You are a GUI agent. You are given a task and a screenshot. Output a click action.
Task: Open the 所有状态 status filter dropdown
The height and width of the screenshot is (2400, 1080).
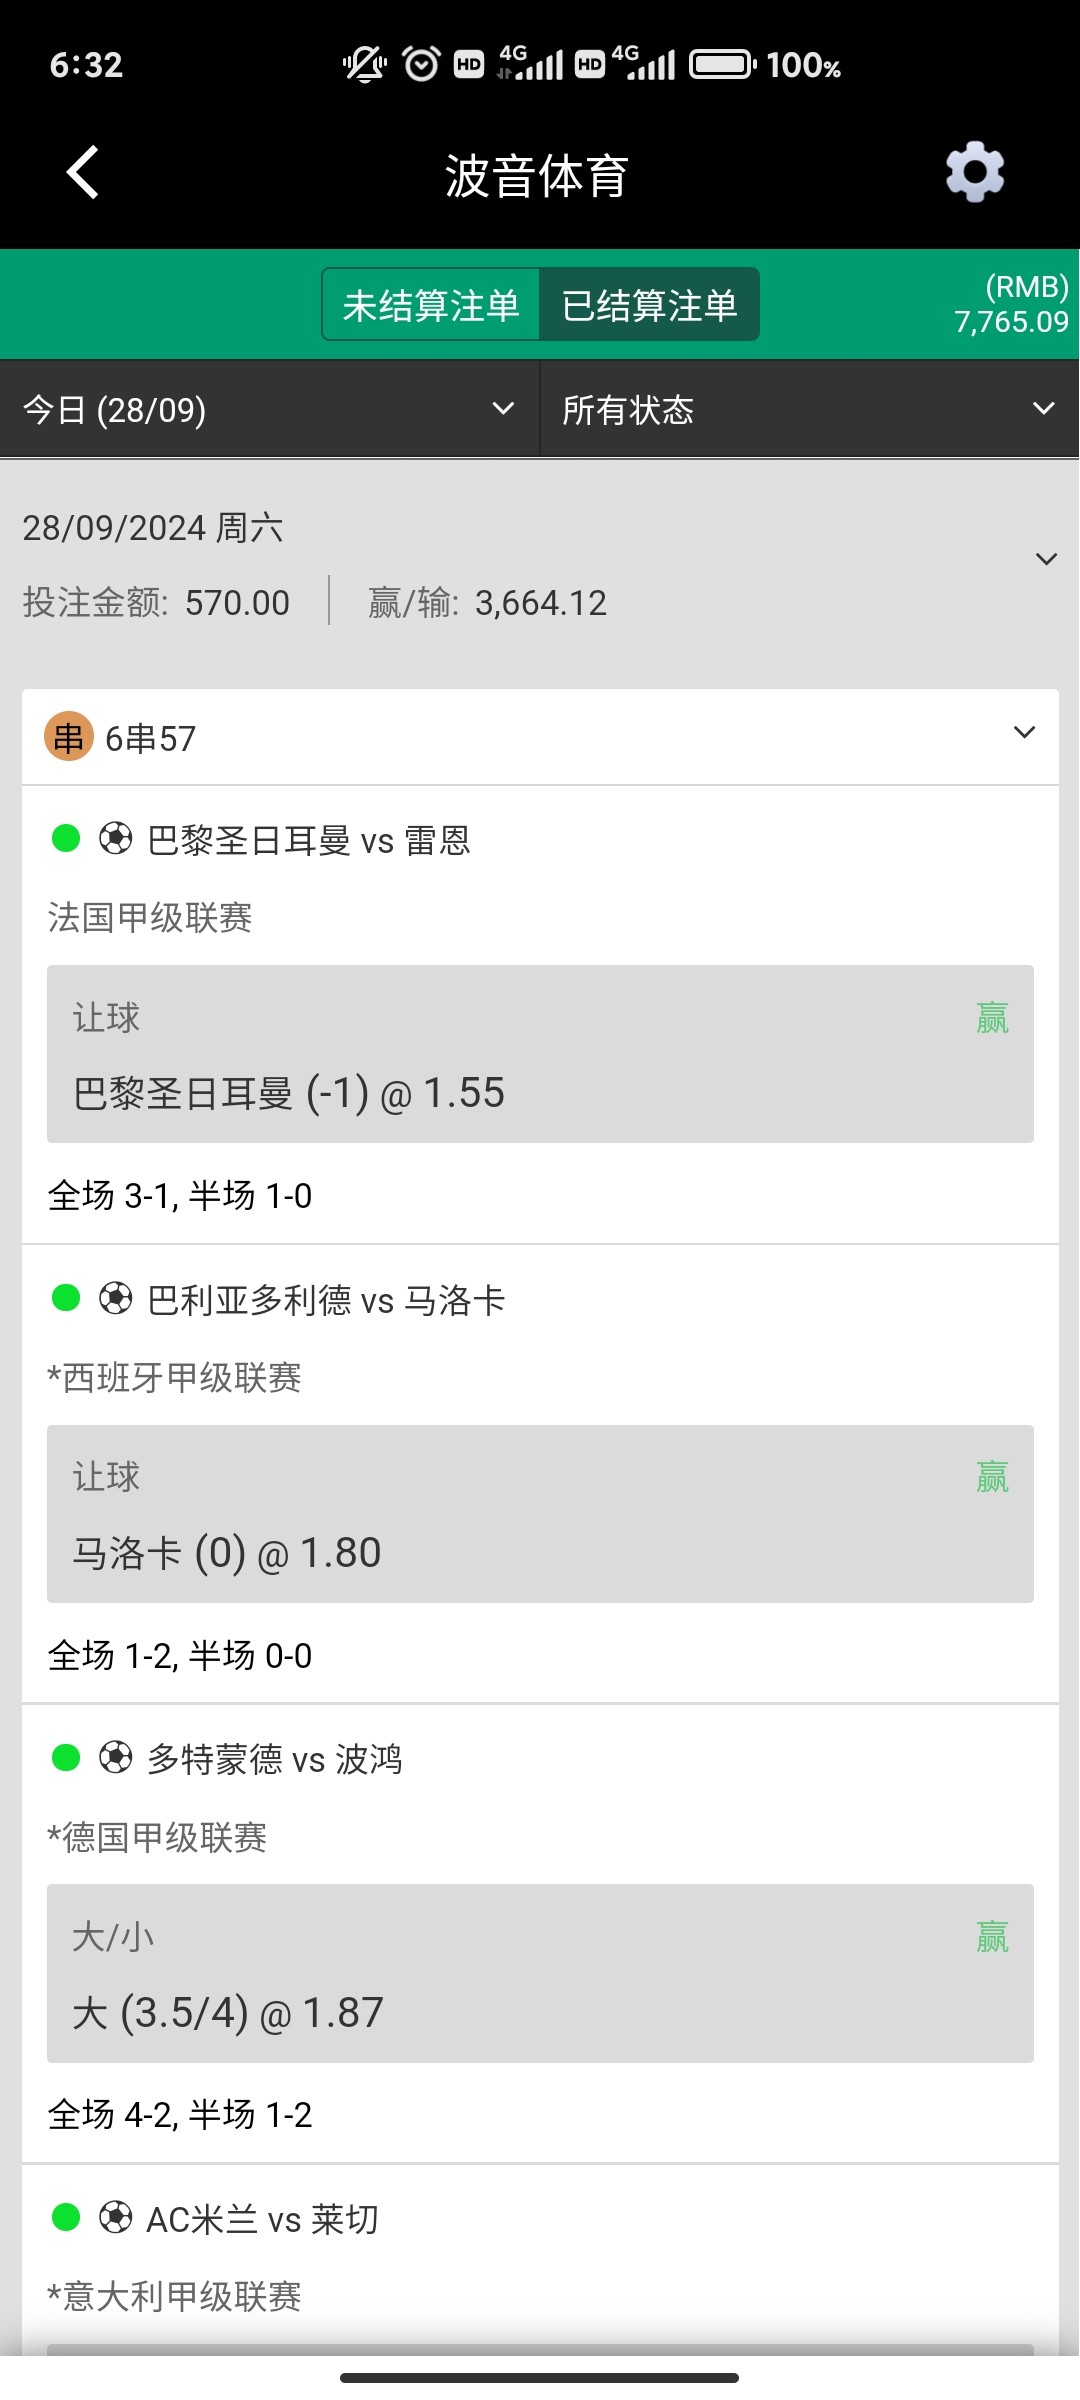tap(808, 409)
